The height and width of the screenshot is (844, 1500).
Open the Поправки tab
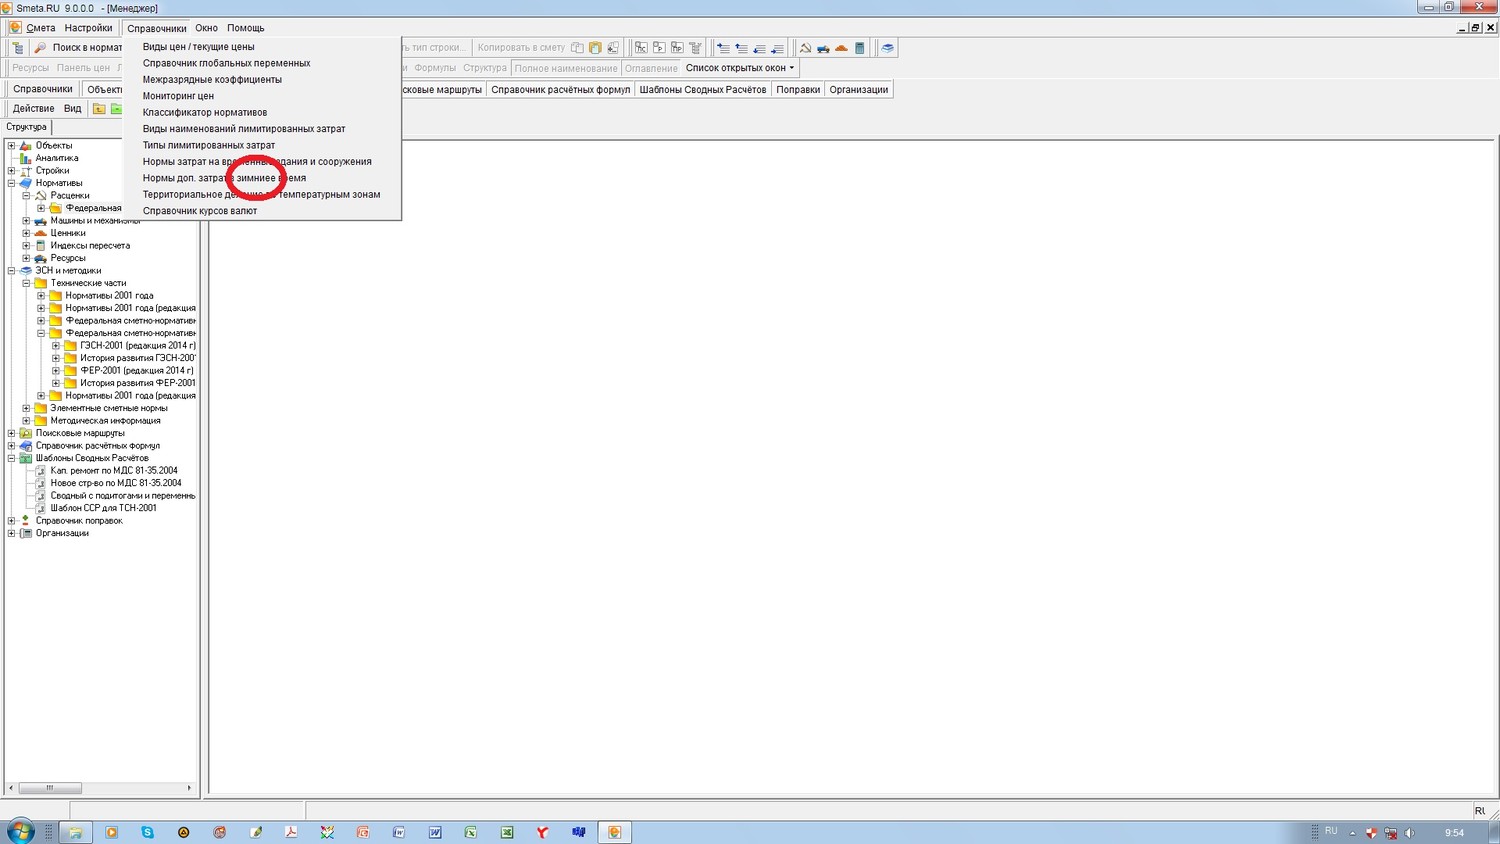click(798, 90)
